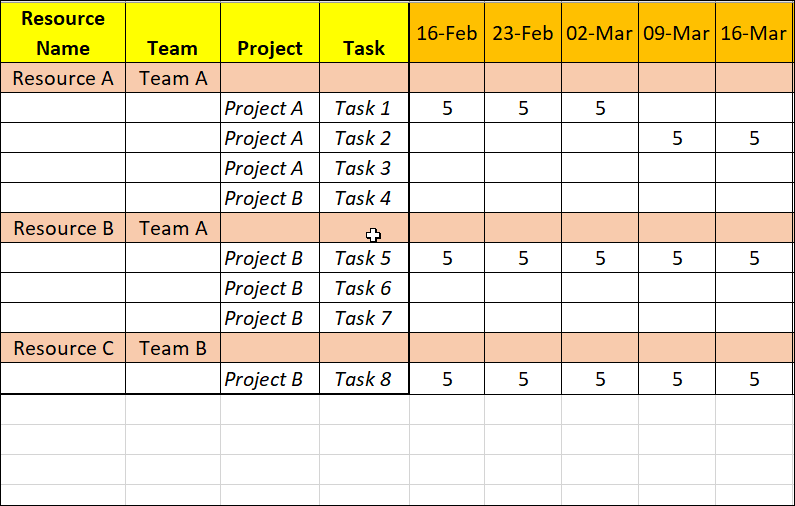Click the 09-Mar date header cell
The image size is (795, 506).
(x=677, y=33)
